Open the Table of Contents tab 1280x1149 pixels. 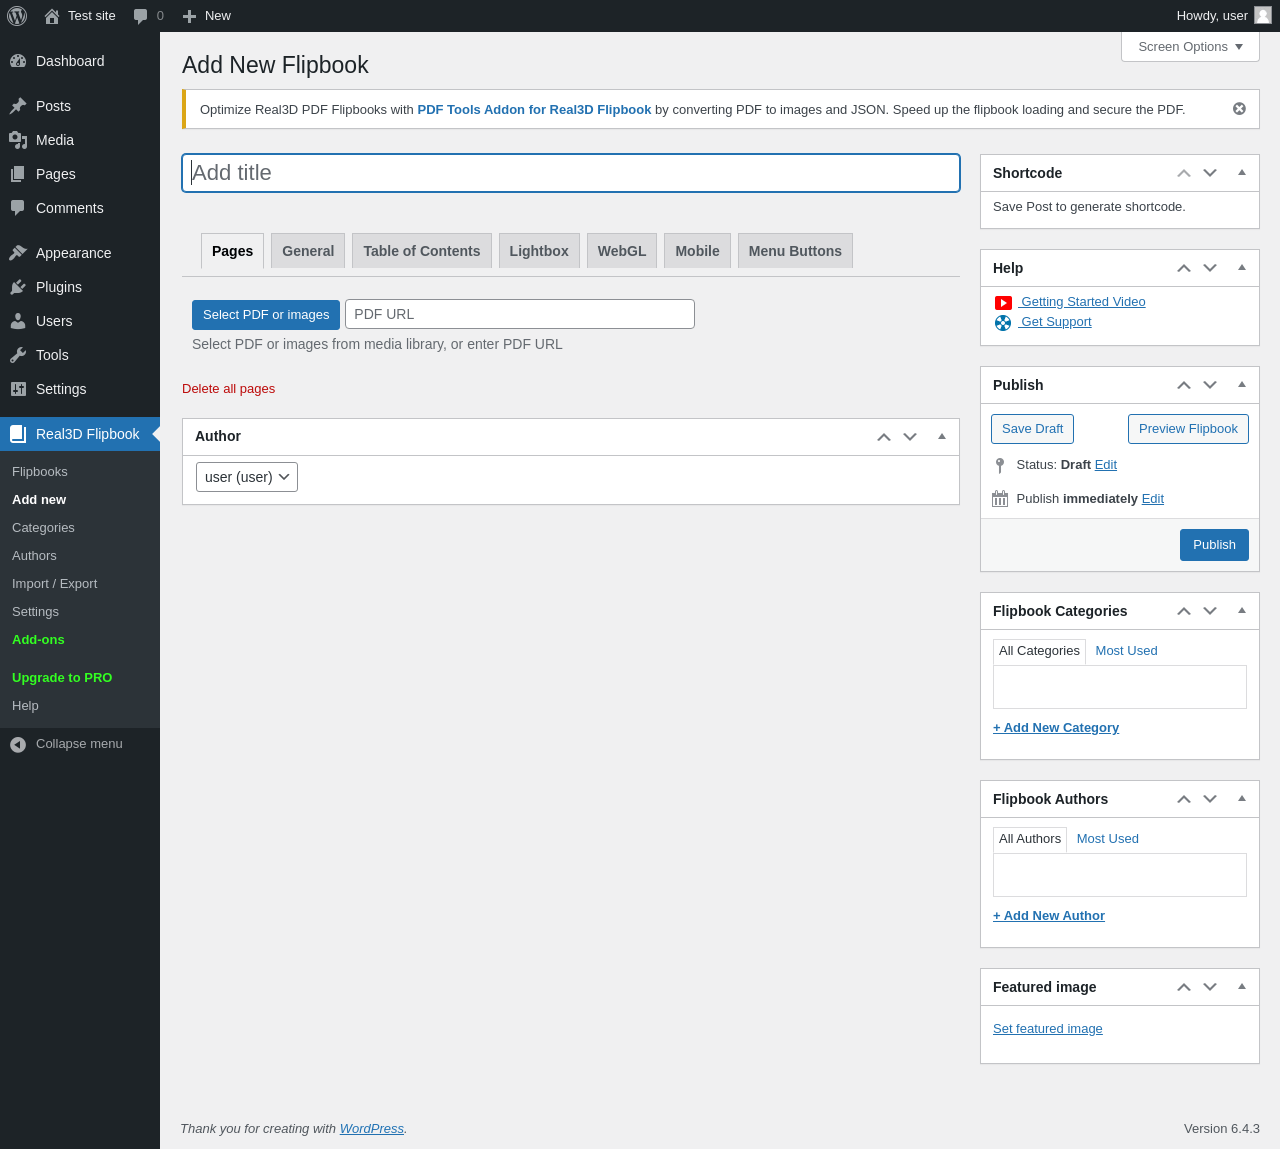coord(422,251)
